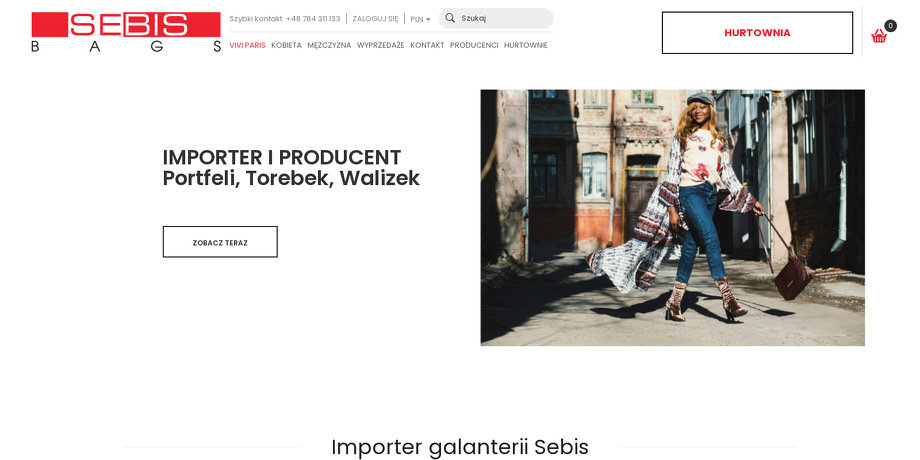Click the cart item count badge
Screen dimensions: 920x460
pos(890,26)
